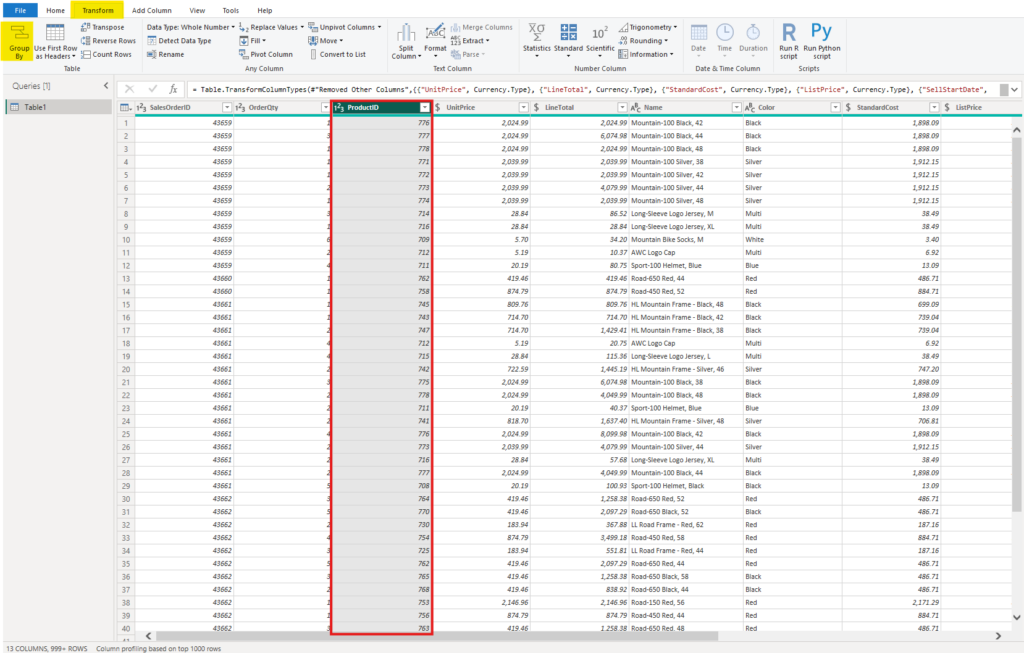Open Color column filter dropdown

pyautogui.click(x=835, y=107)
